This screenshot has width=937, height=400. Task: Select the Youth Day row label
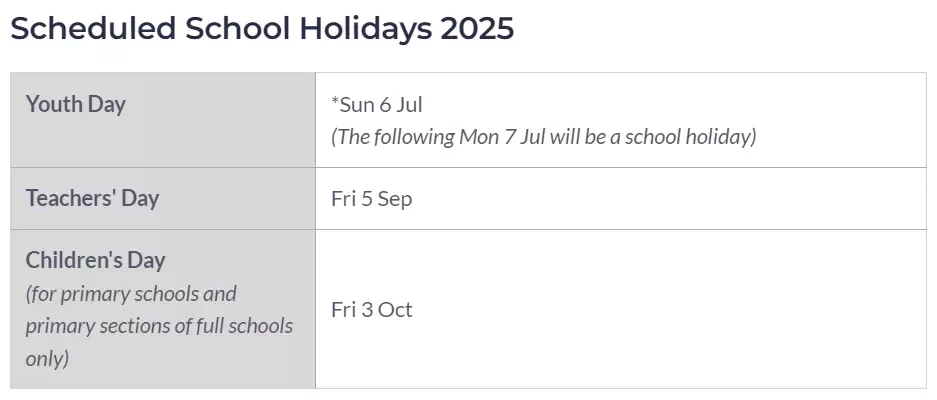[x=75, y=105]
